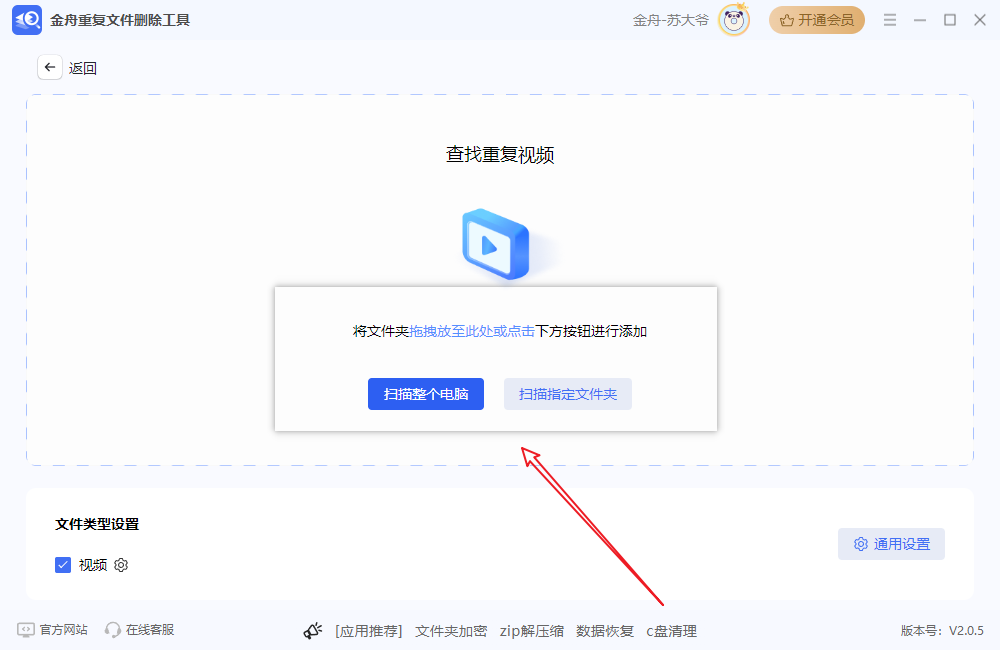The image size is (1000, 650).
Task: Click the blue video play illustration
Action: 496,244
